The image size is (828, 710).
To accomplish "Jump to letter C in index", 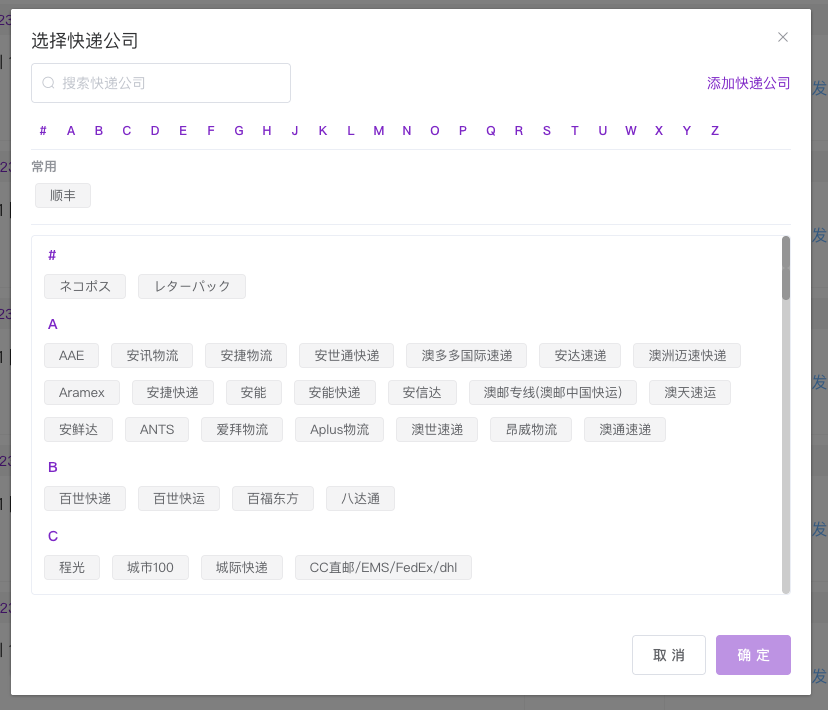I will 127,130.
